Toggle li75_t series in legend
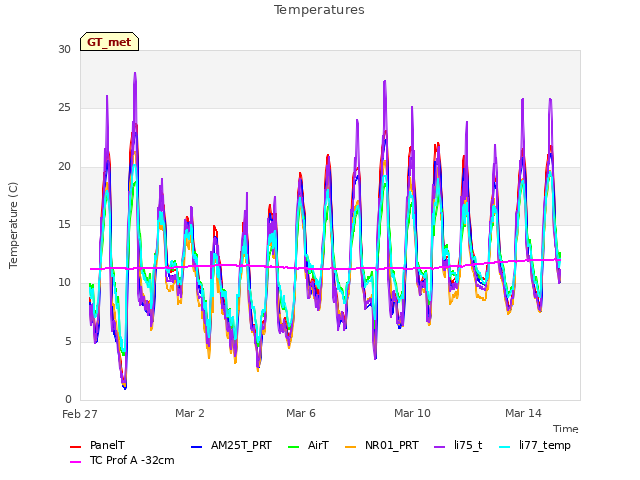Screen dimensions: 640x480 (468, 445)
